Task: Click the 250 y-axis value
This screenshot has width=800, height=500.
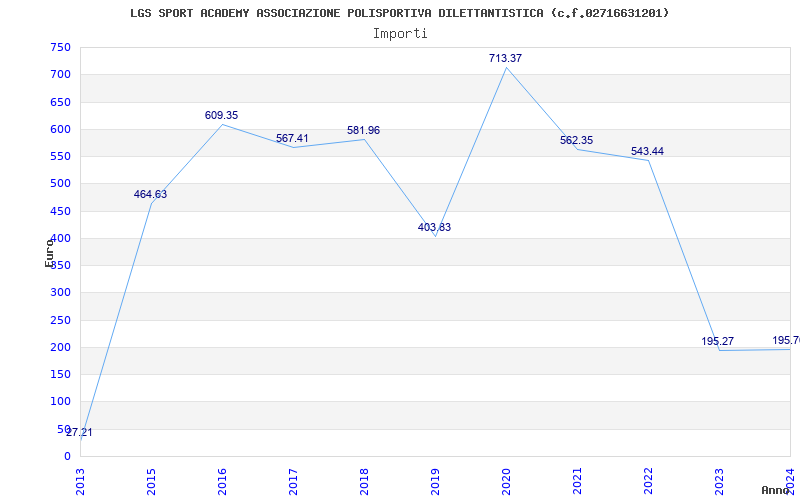Action: tap(60, 320)
